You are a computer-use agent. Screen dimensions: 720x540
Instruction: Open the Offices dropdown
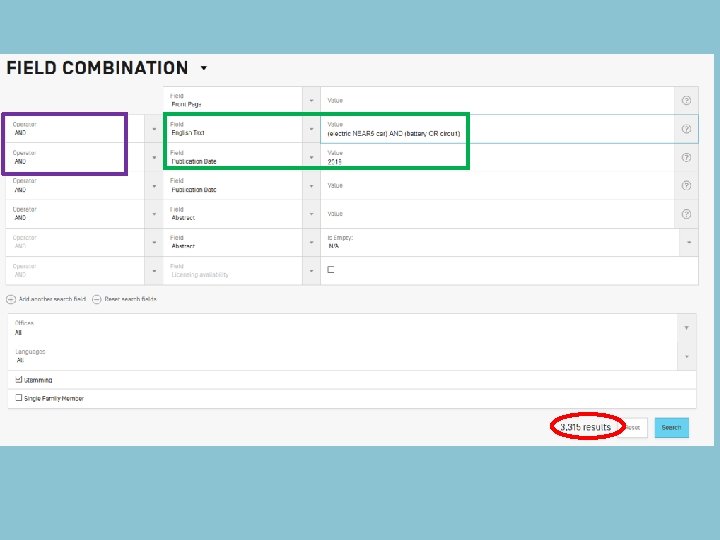(686, 328)
